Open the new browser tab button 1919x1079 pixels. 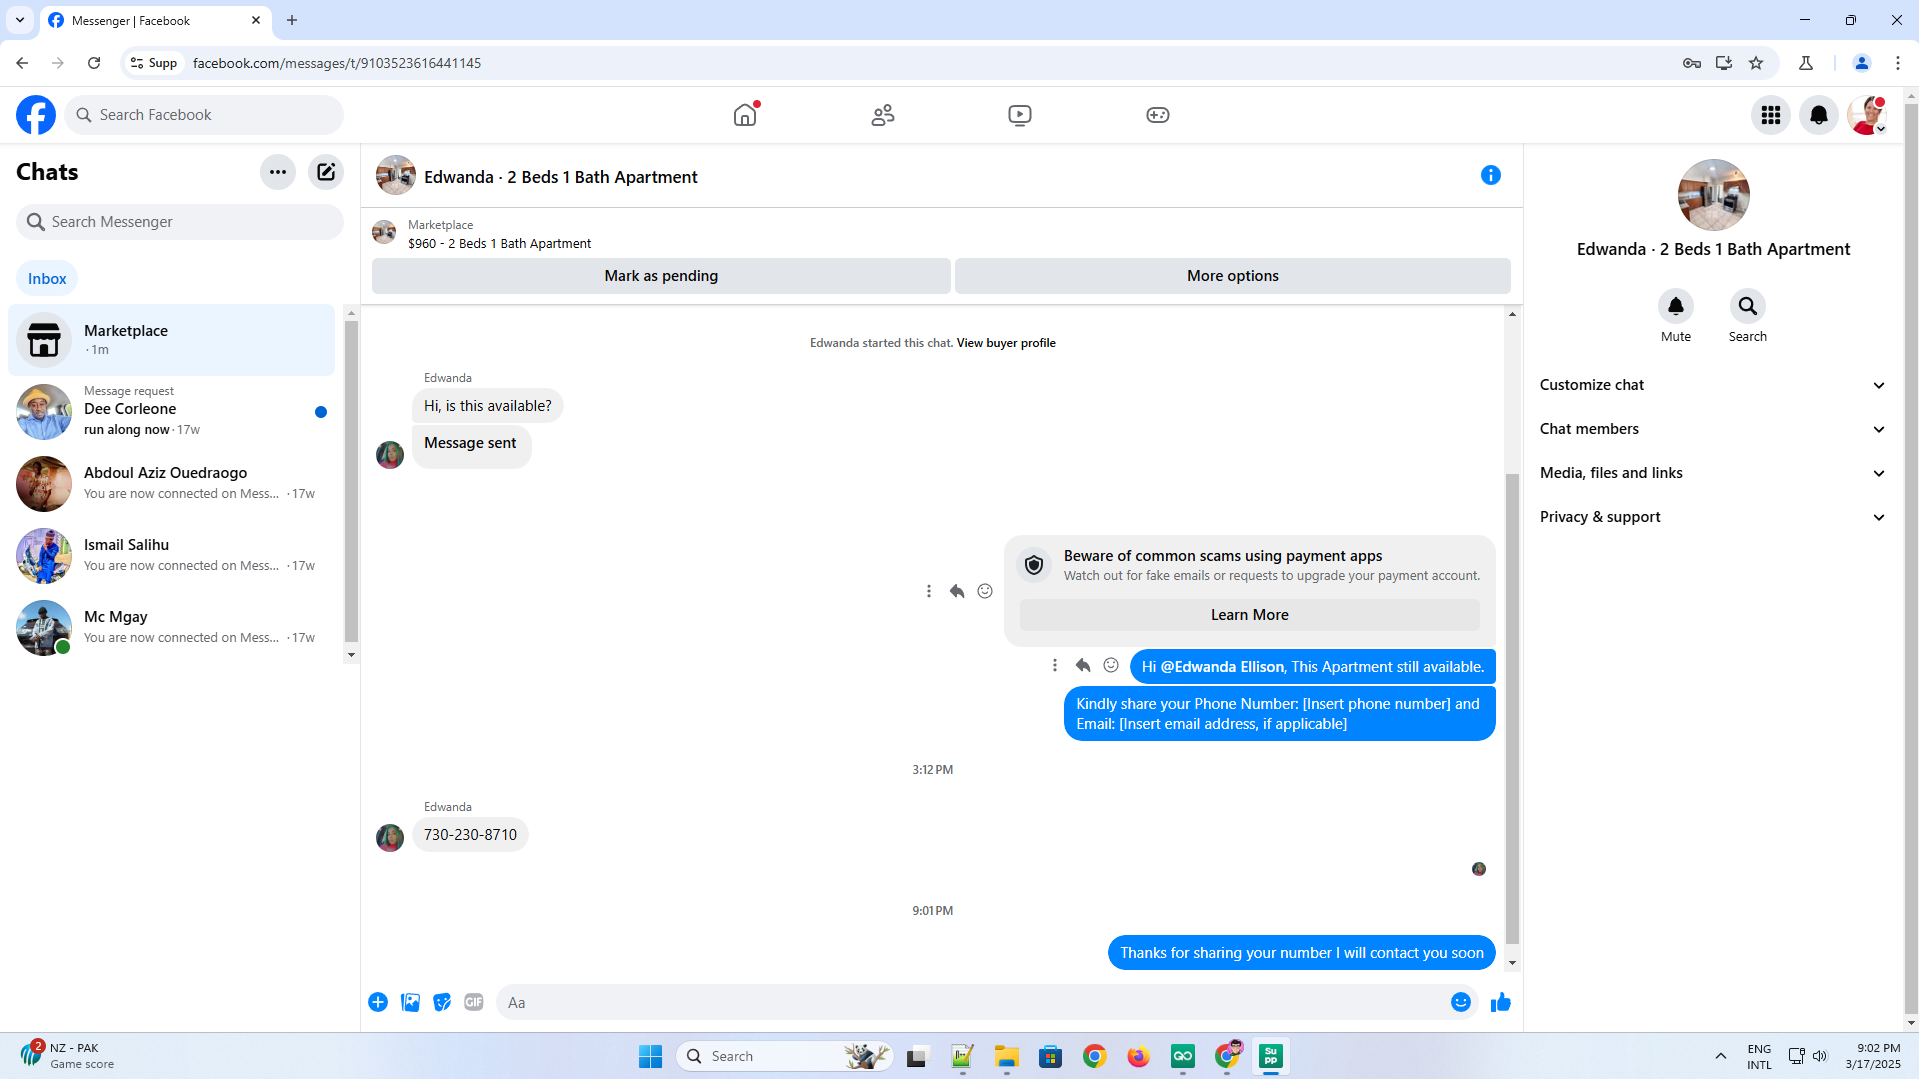pyautogui.click(x=292, y=20)
